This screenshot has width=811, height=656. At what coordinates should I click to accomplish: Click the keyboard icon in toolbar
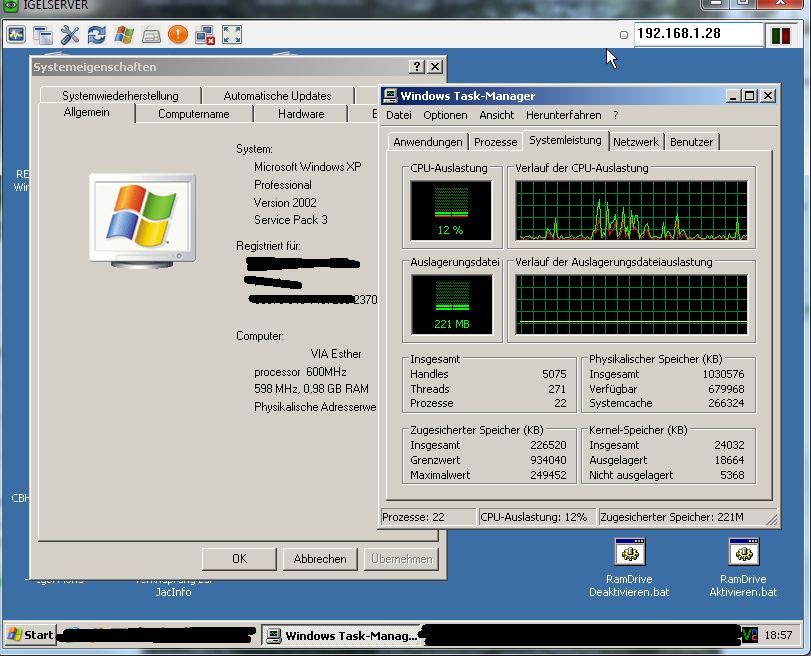[151, 35]
